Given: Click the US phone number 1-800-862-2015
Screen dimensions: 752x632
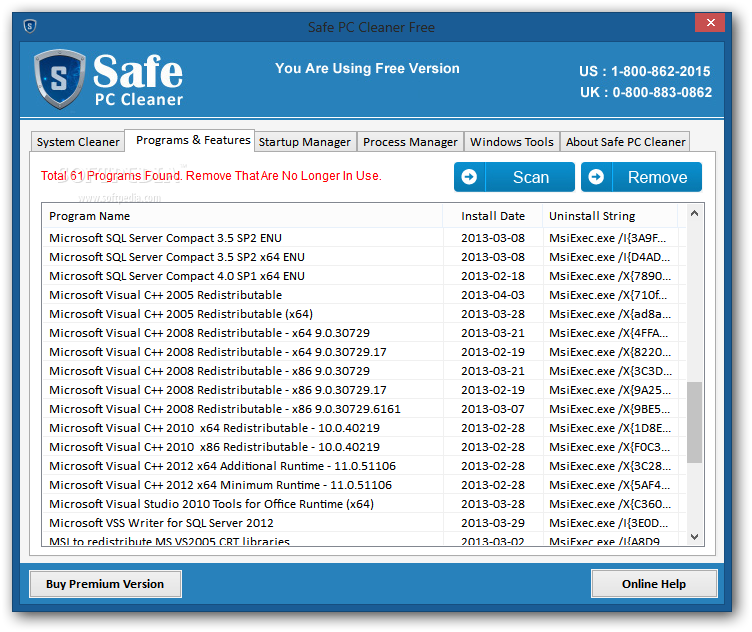Looking at the screenshot, I should (660, 71).
